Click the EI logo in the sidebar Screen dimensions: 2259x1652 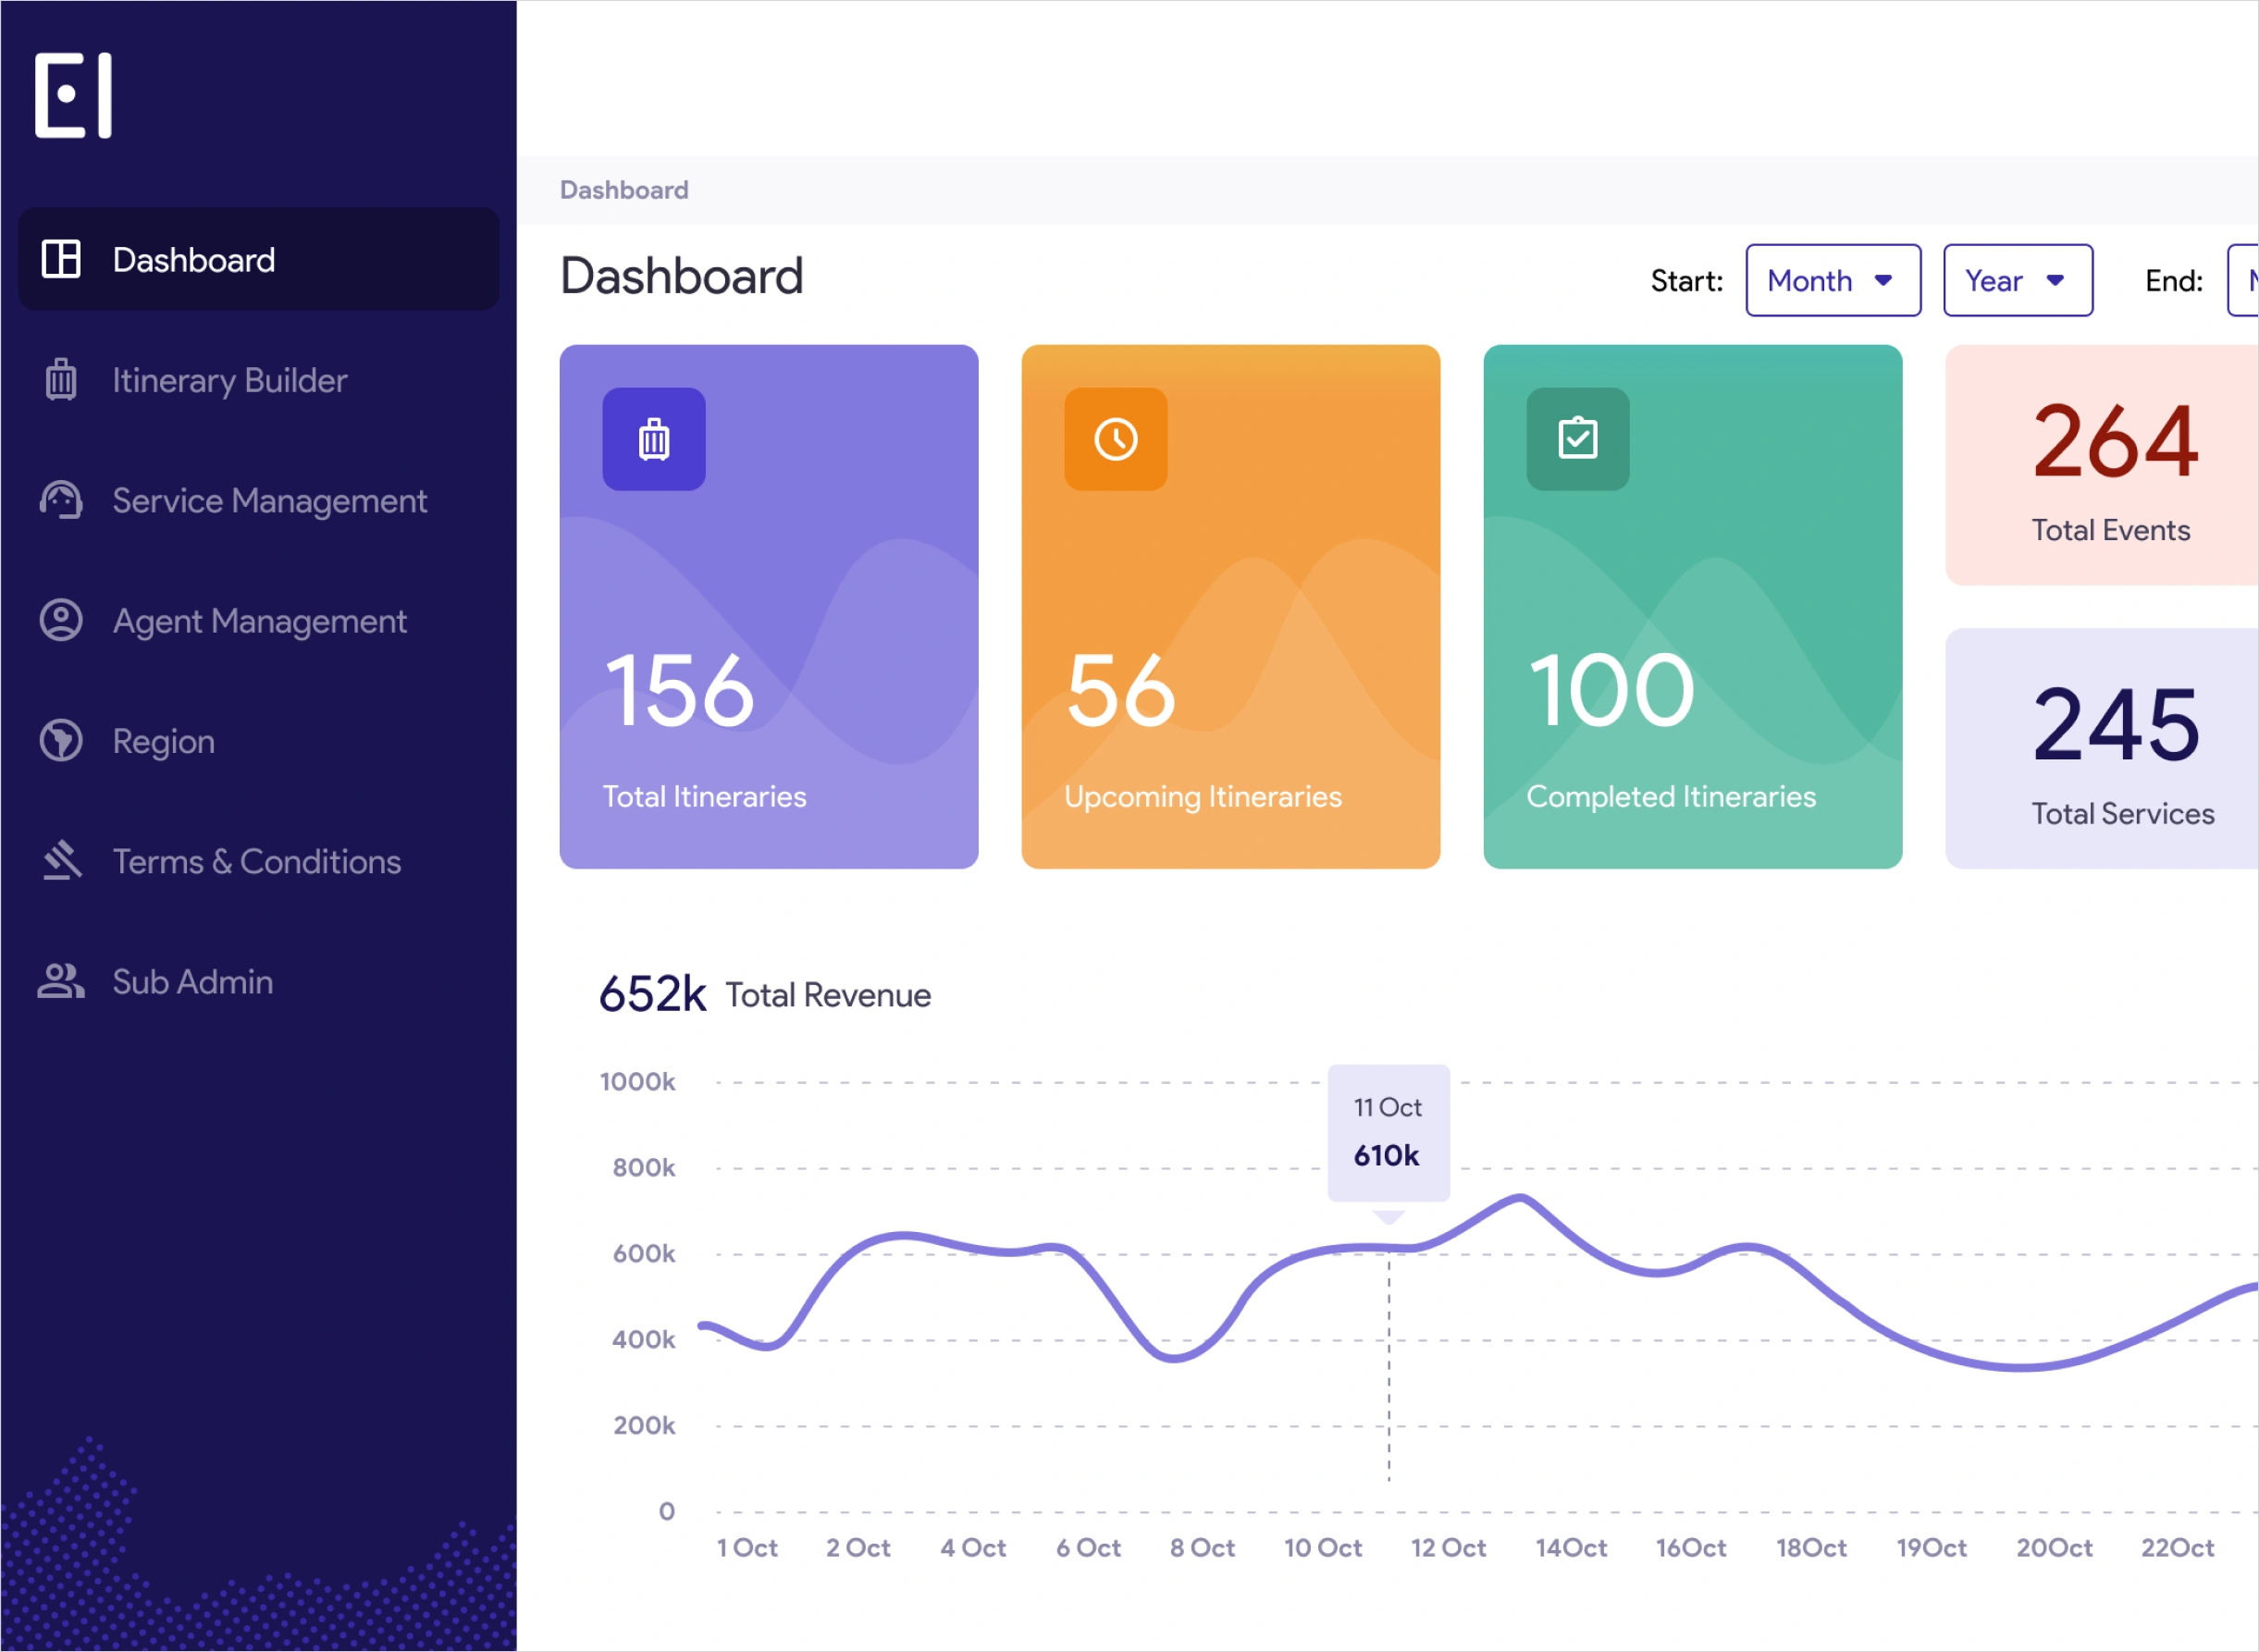(73, 95)
